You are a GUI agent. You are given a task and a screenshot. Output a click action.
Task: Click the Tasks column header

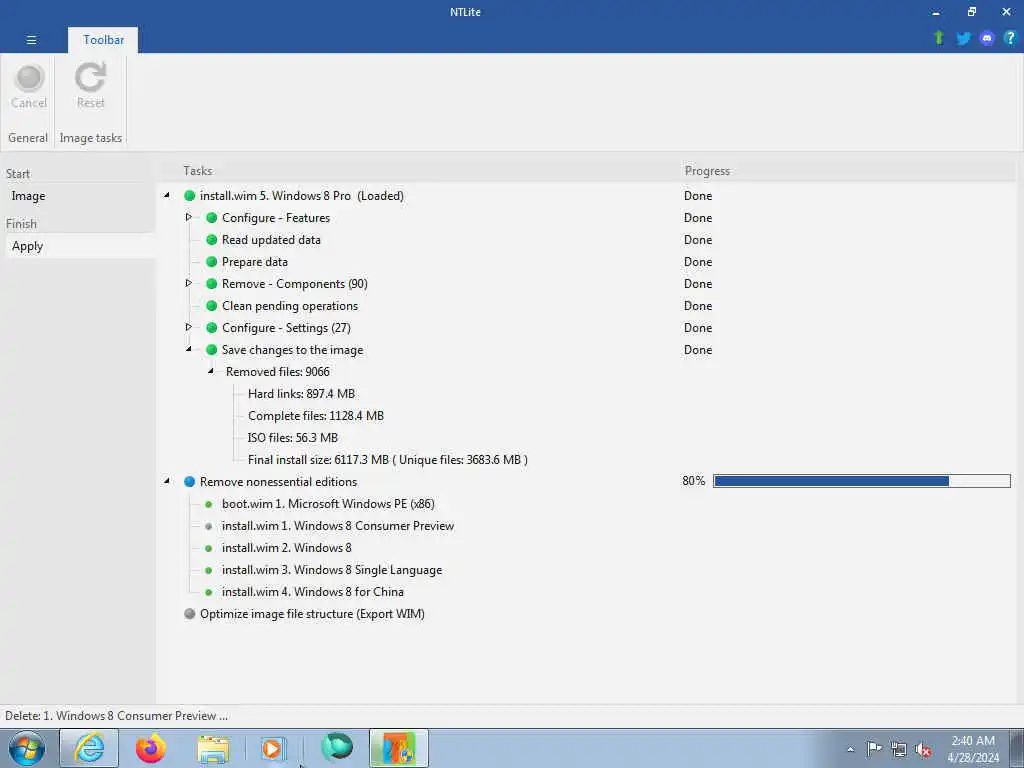coord(197,170)
